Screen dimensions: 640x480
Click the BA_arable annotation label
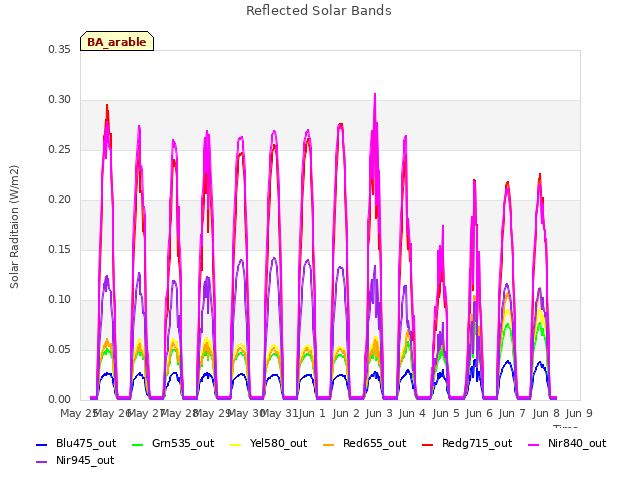[117, 42]
